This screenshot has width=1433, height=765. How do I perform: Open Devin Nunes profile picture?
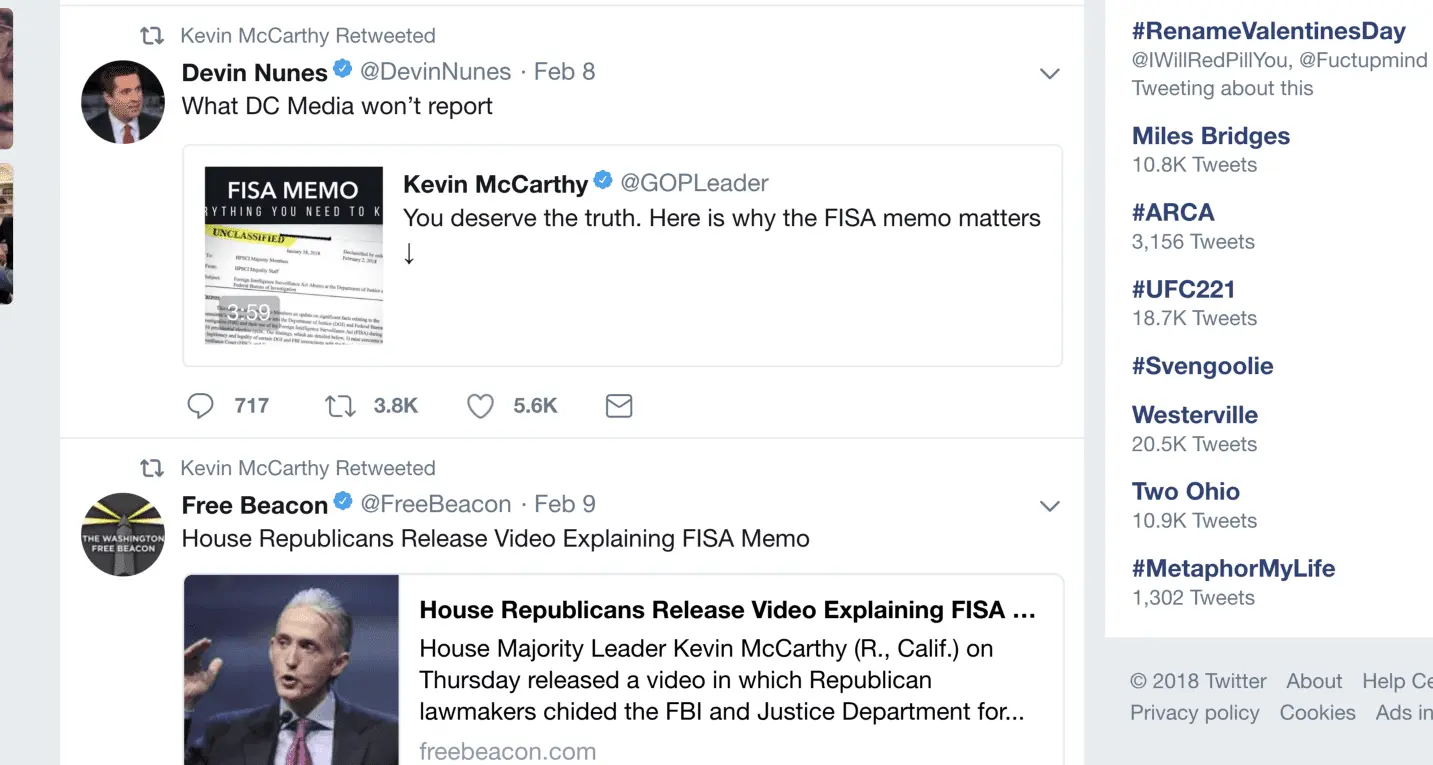click(123, 102)
